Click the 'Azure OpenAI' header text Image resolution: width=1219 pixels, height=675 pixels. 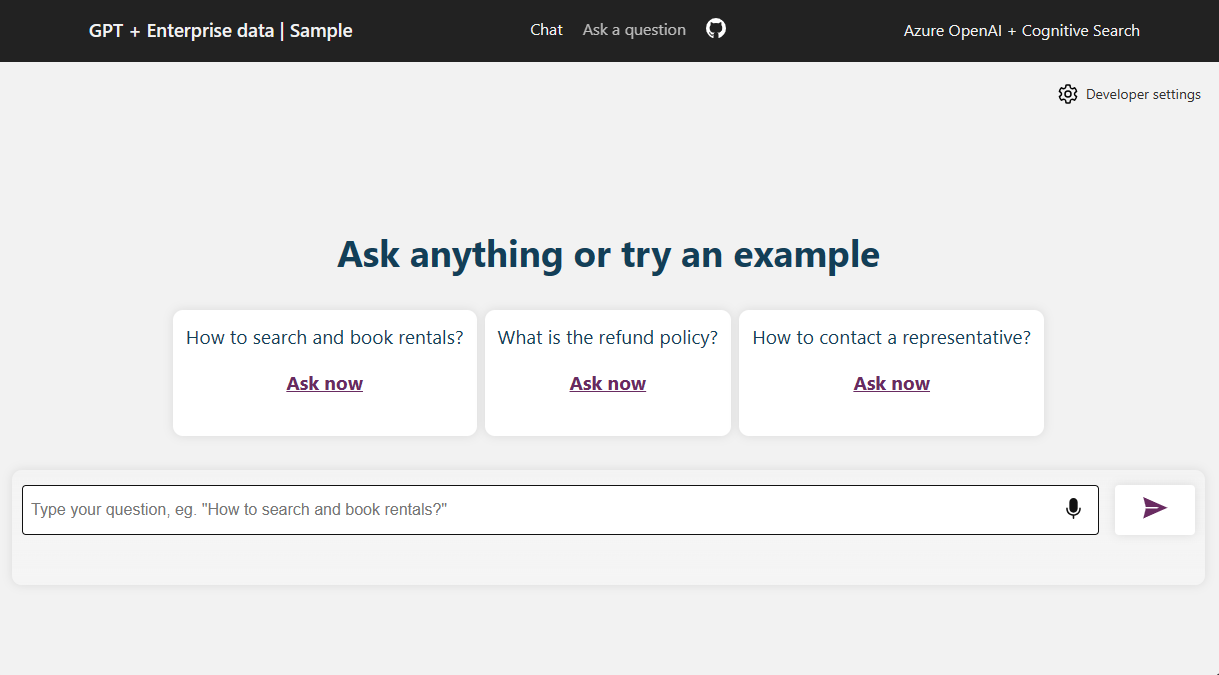[x=952, y=31]
